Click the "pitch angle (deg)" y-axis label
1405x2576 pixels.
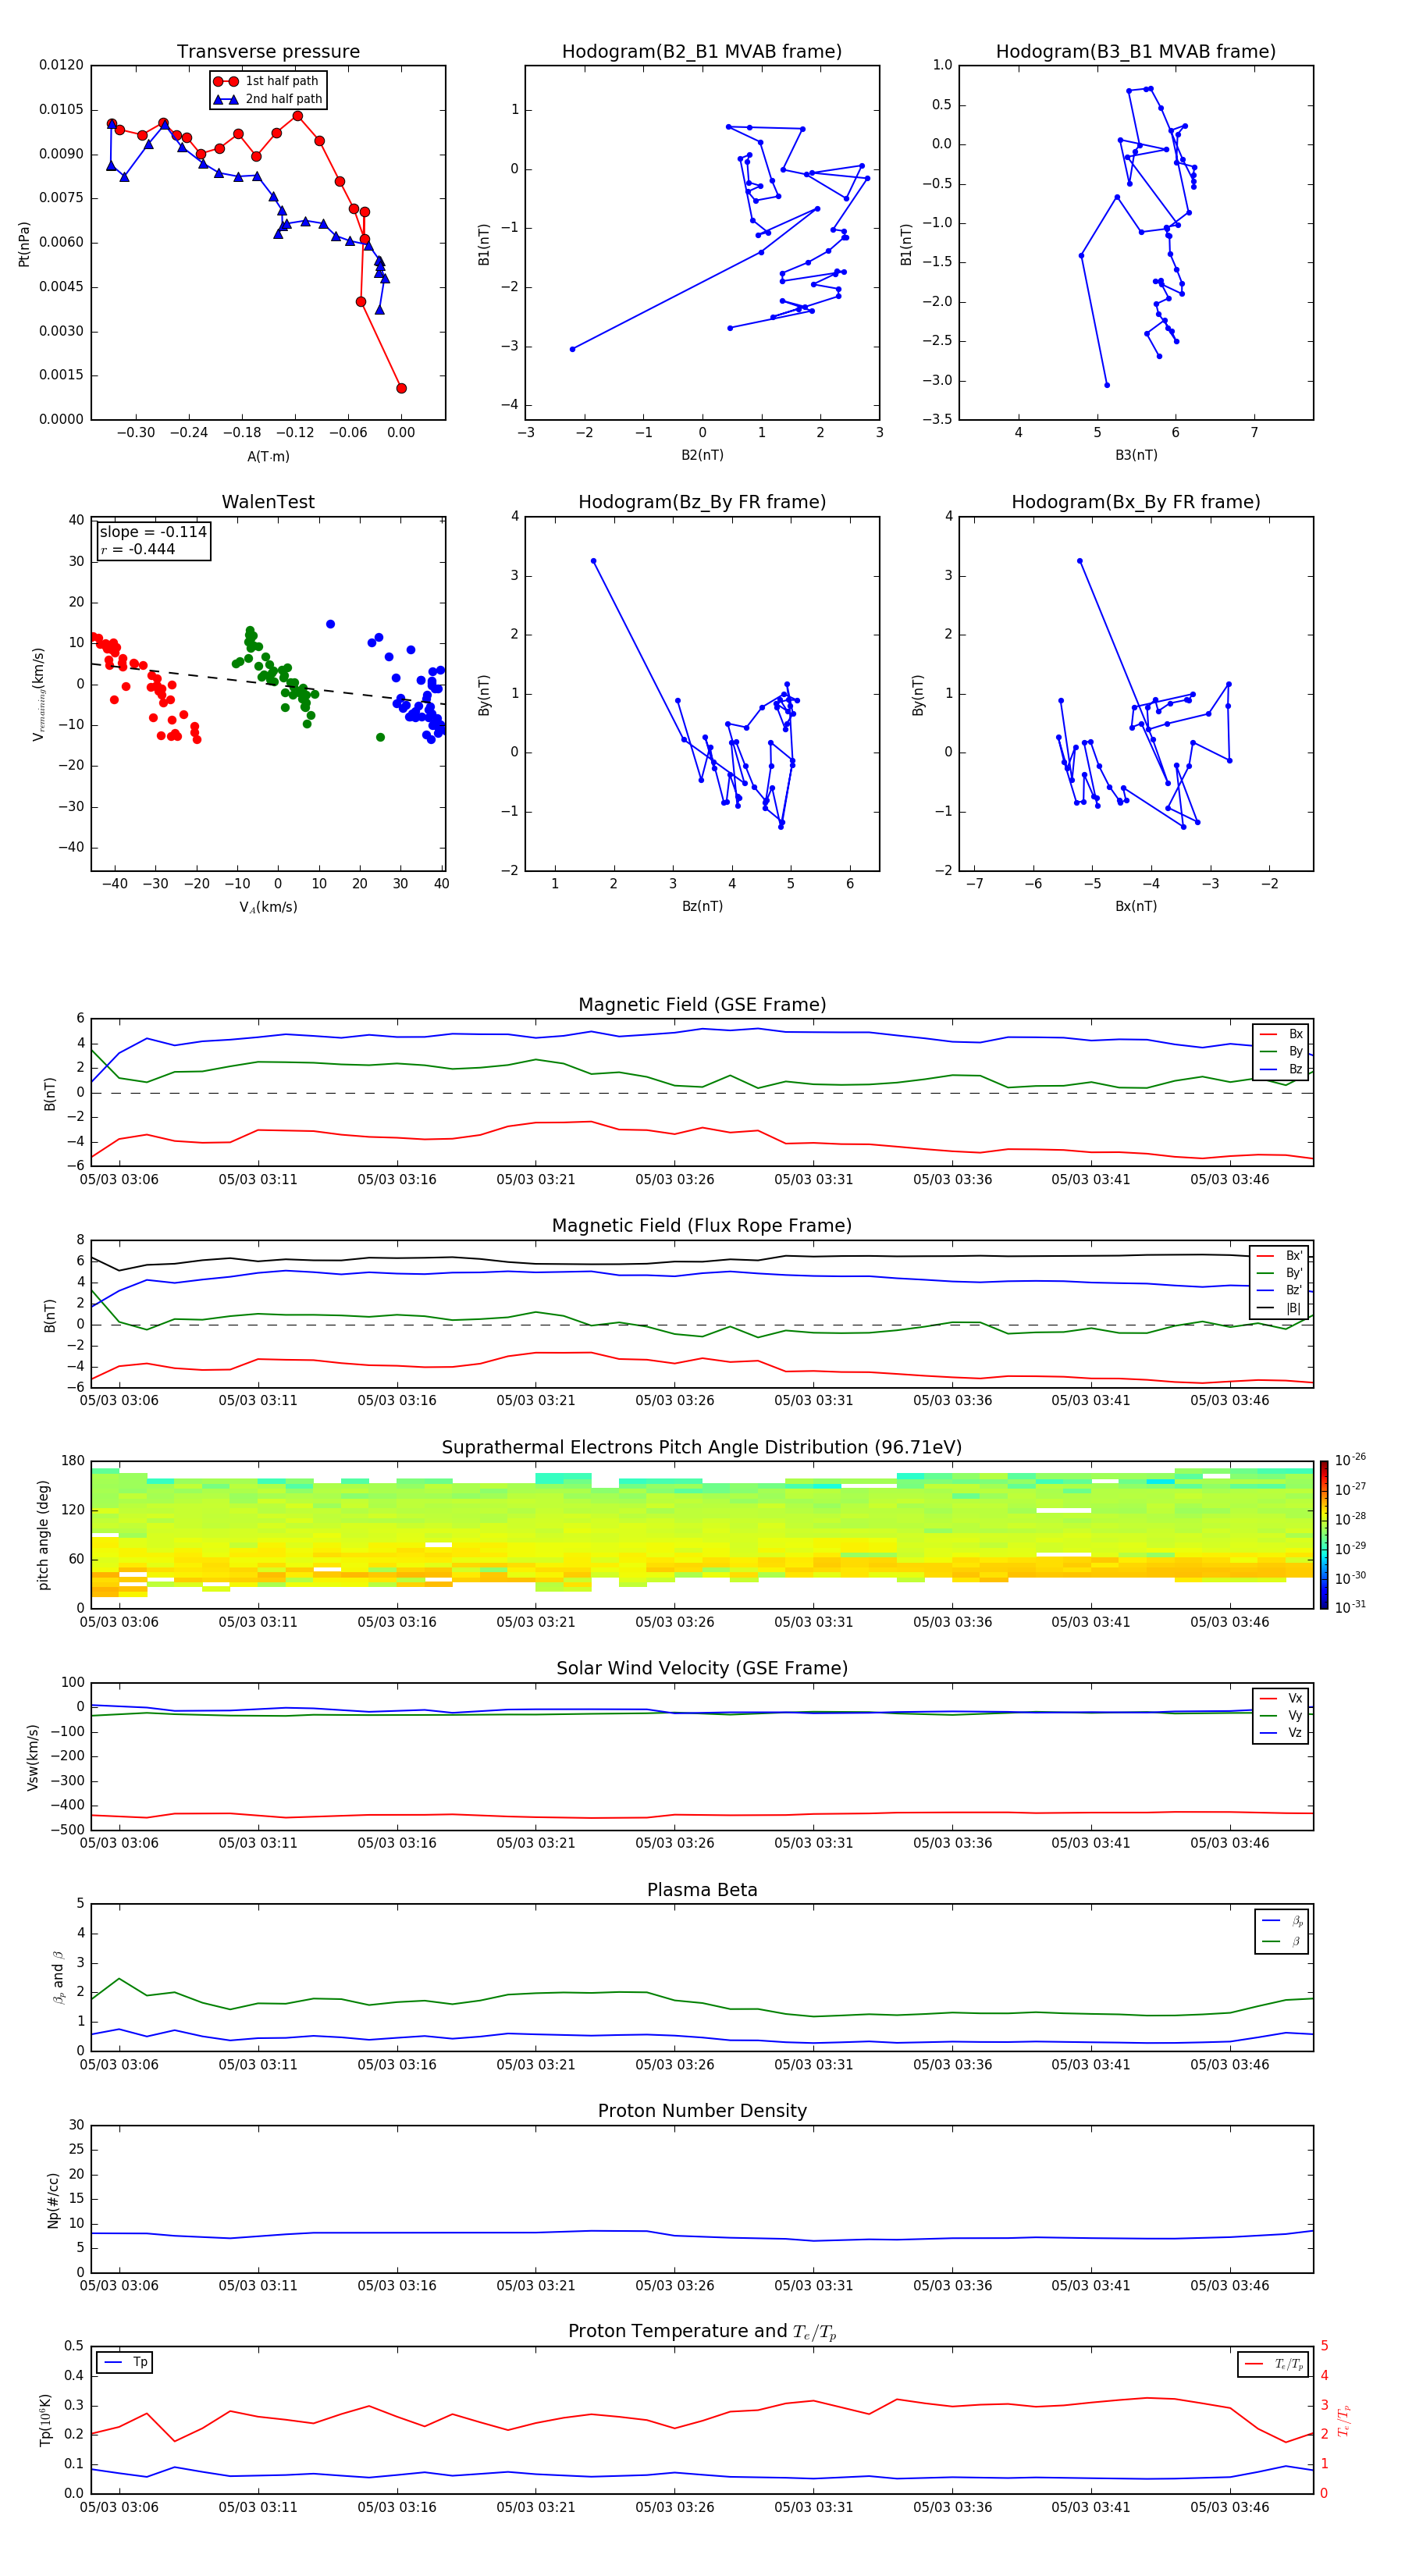(43, 1535)
